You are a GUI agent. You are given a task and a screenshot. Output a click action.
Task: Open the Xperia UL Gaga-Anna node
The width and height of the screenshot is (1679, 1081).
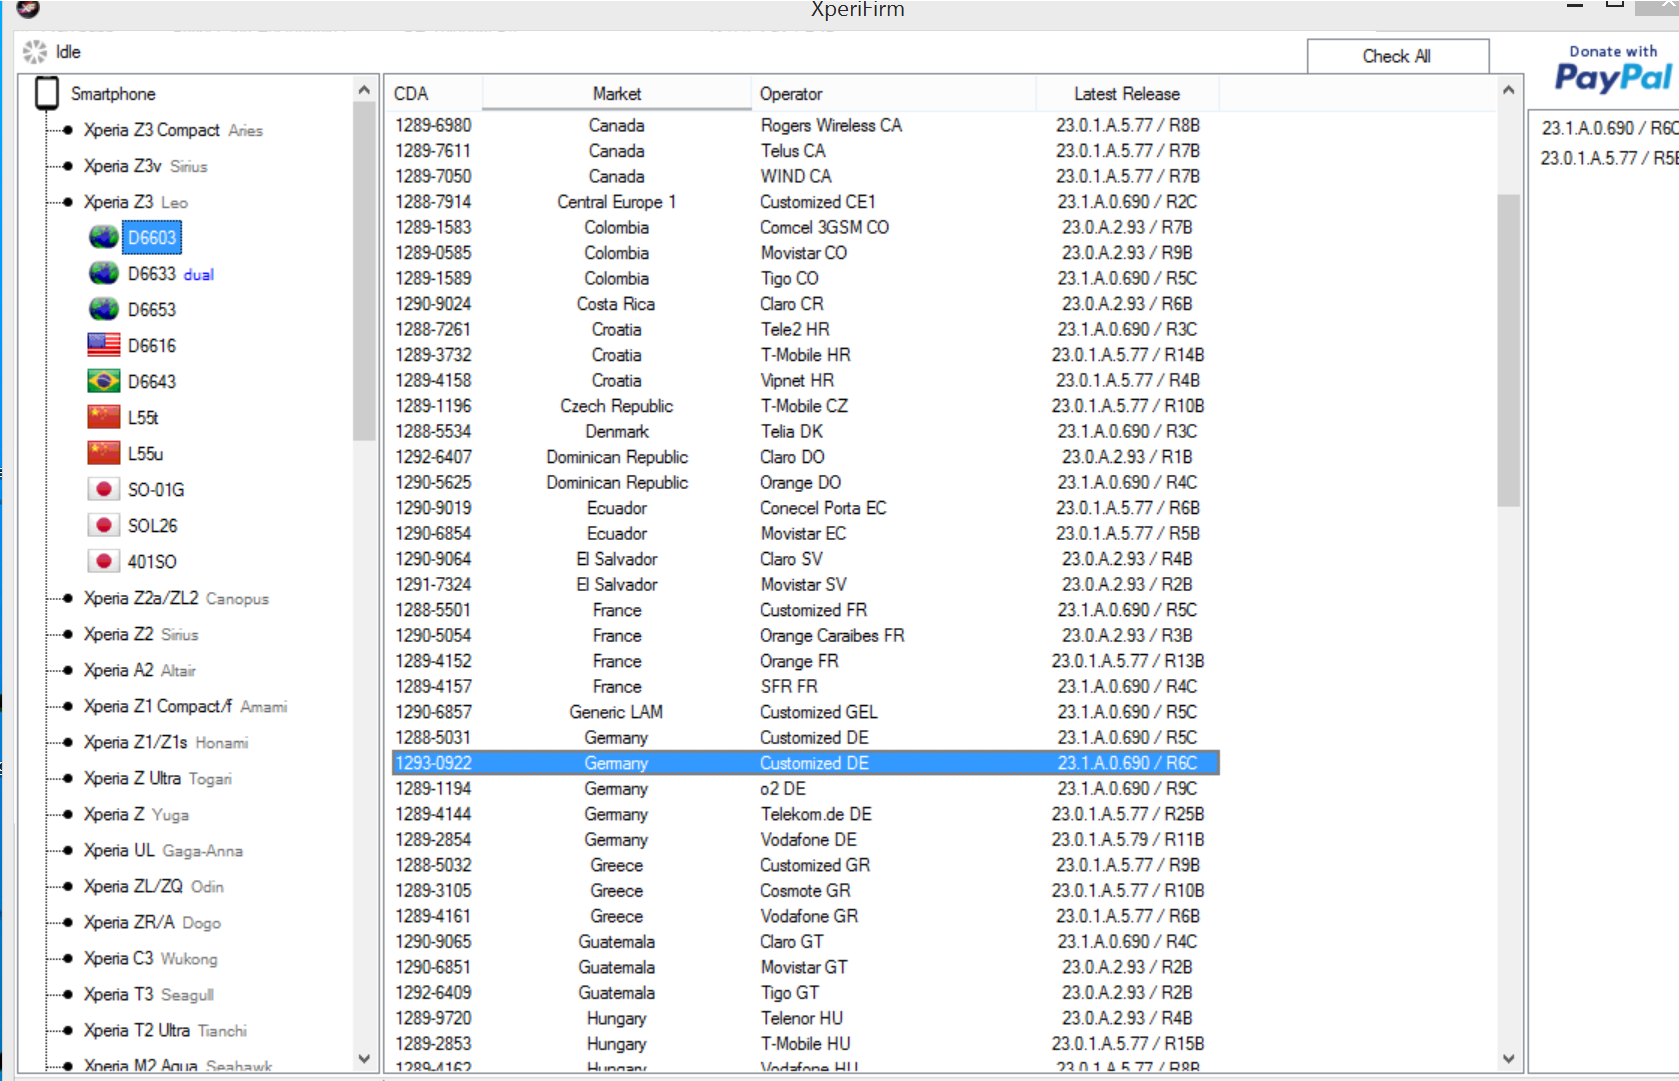[x=163, y=850]
